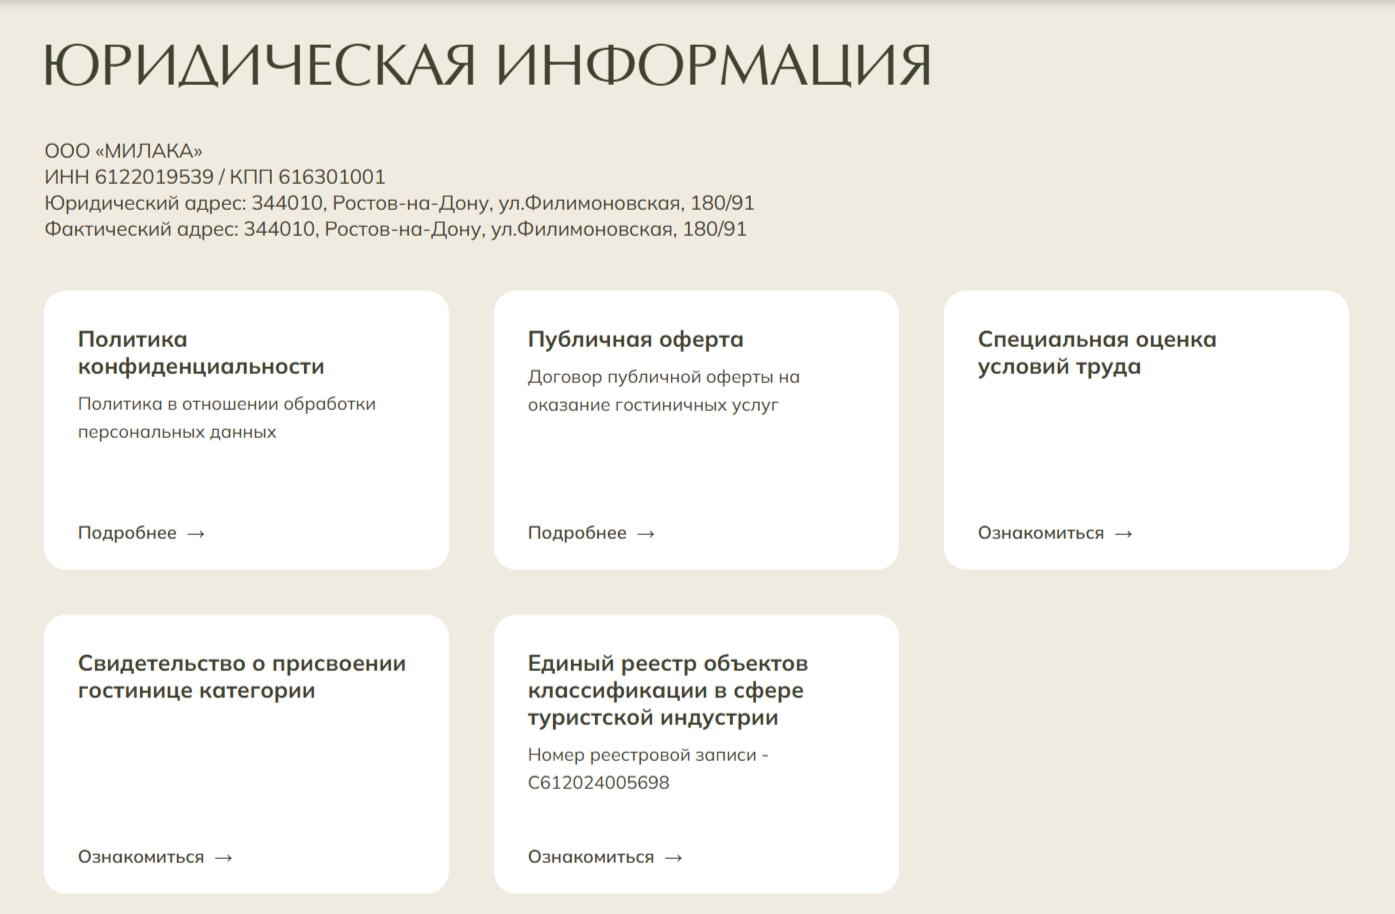1395x914 pixels.
Task: Click the arrow icon in Специальная оценка условий труда card
Action: point(1124,533)
